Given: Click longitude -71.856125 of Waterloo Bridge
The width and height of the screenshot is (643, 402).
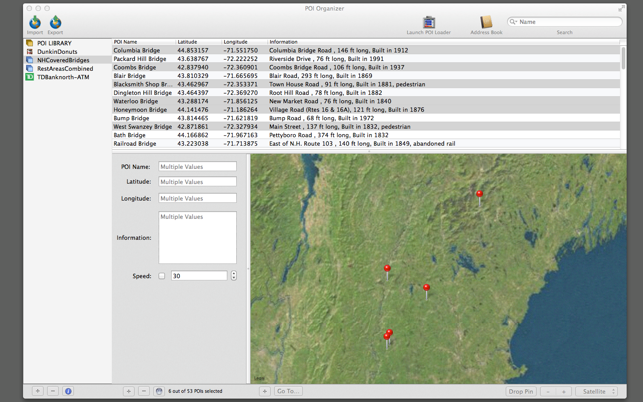Looking at the screenshot, I should [x=240, y=101].
